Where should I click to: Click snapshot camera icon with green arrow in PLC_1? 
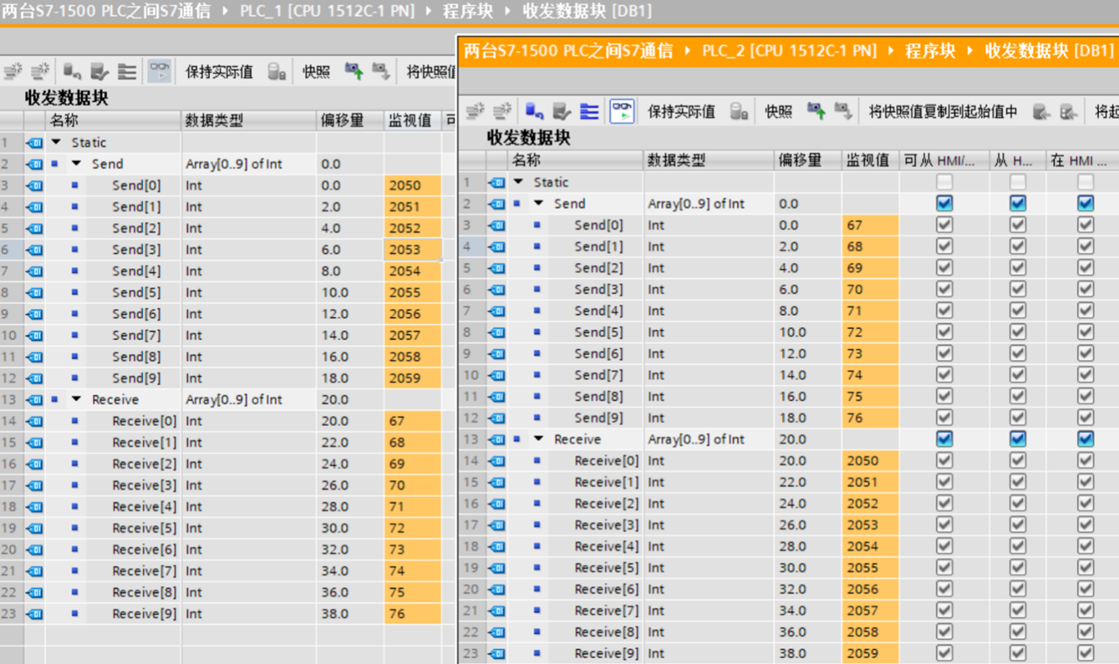pyautogui.click(x=353, y=71)
